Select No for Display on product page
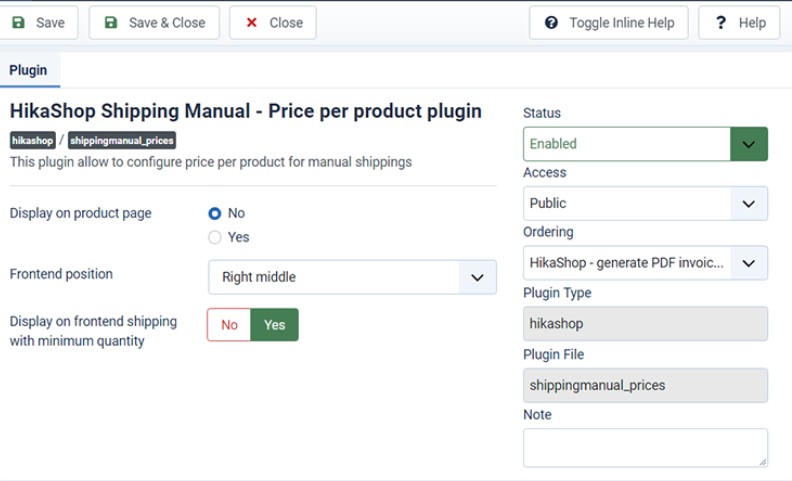 tap(215, 213)
